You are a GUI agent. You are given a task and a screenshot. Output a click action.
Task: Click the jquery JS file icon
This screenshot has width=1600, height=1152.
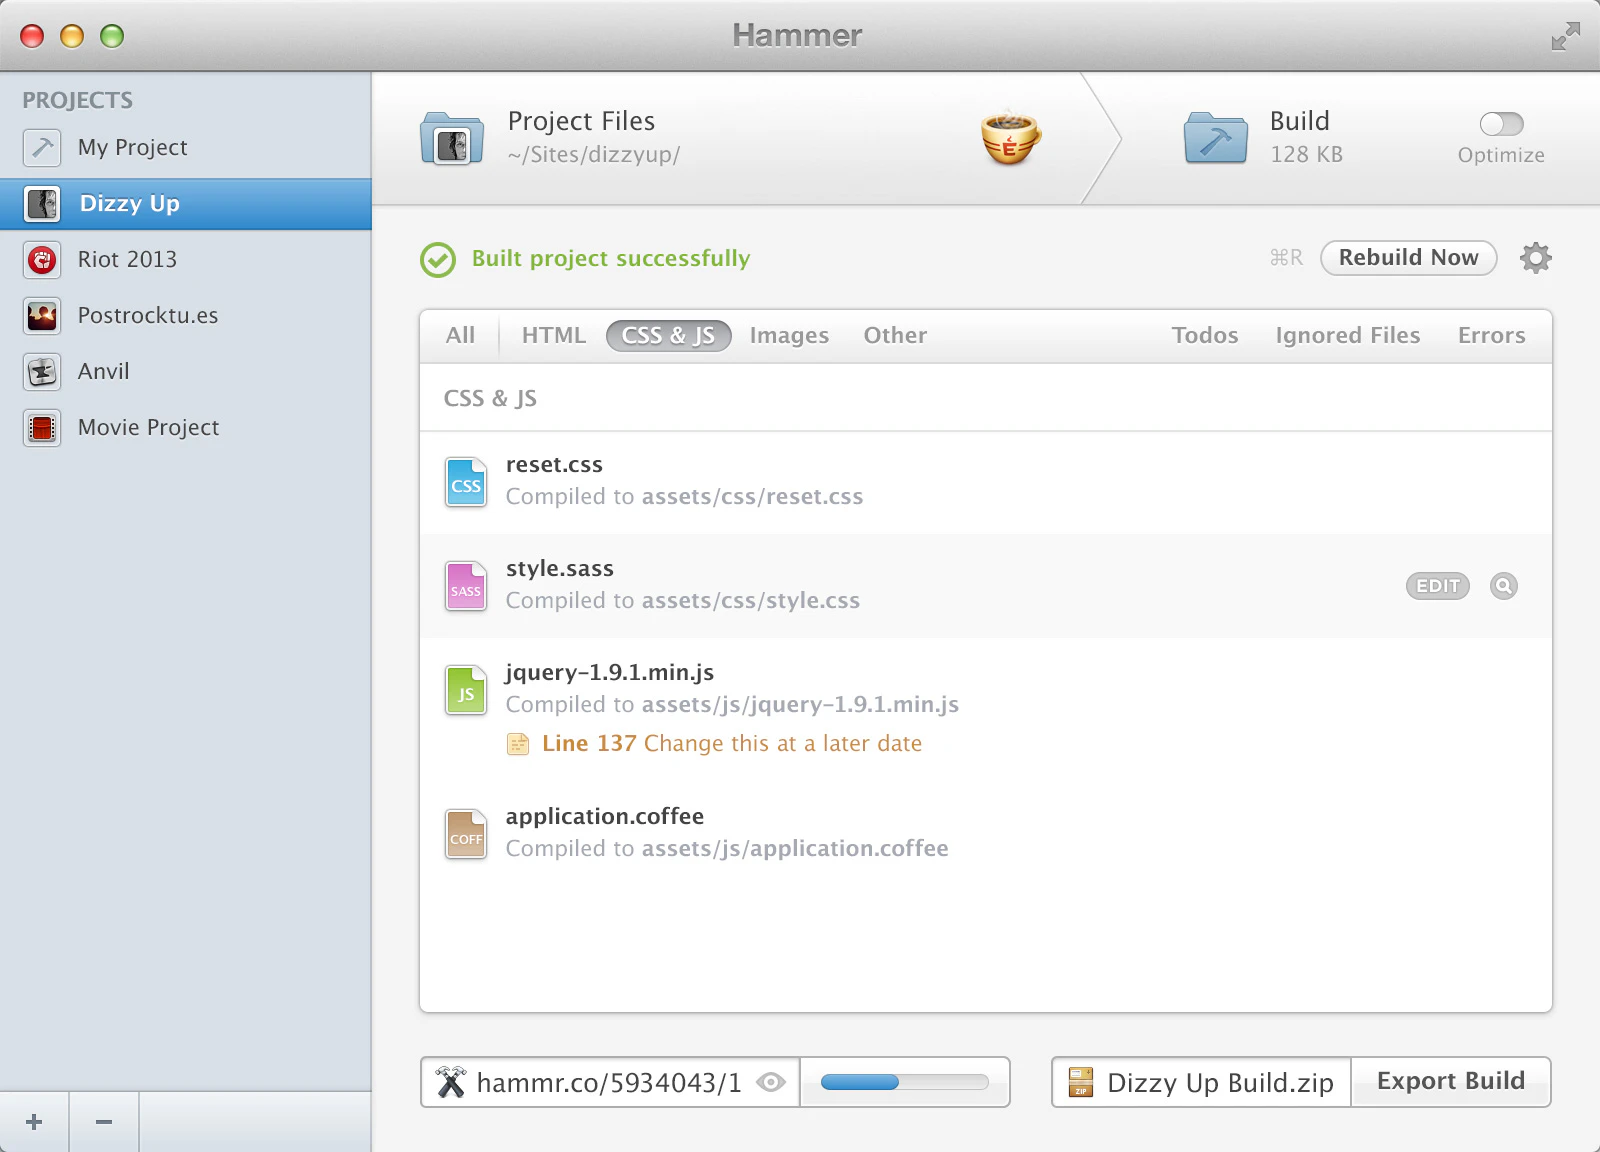click(x=466, y=690)
